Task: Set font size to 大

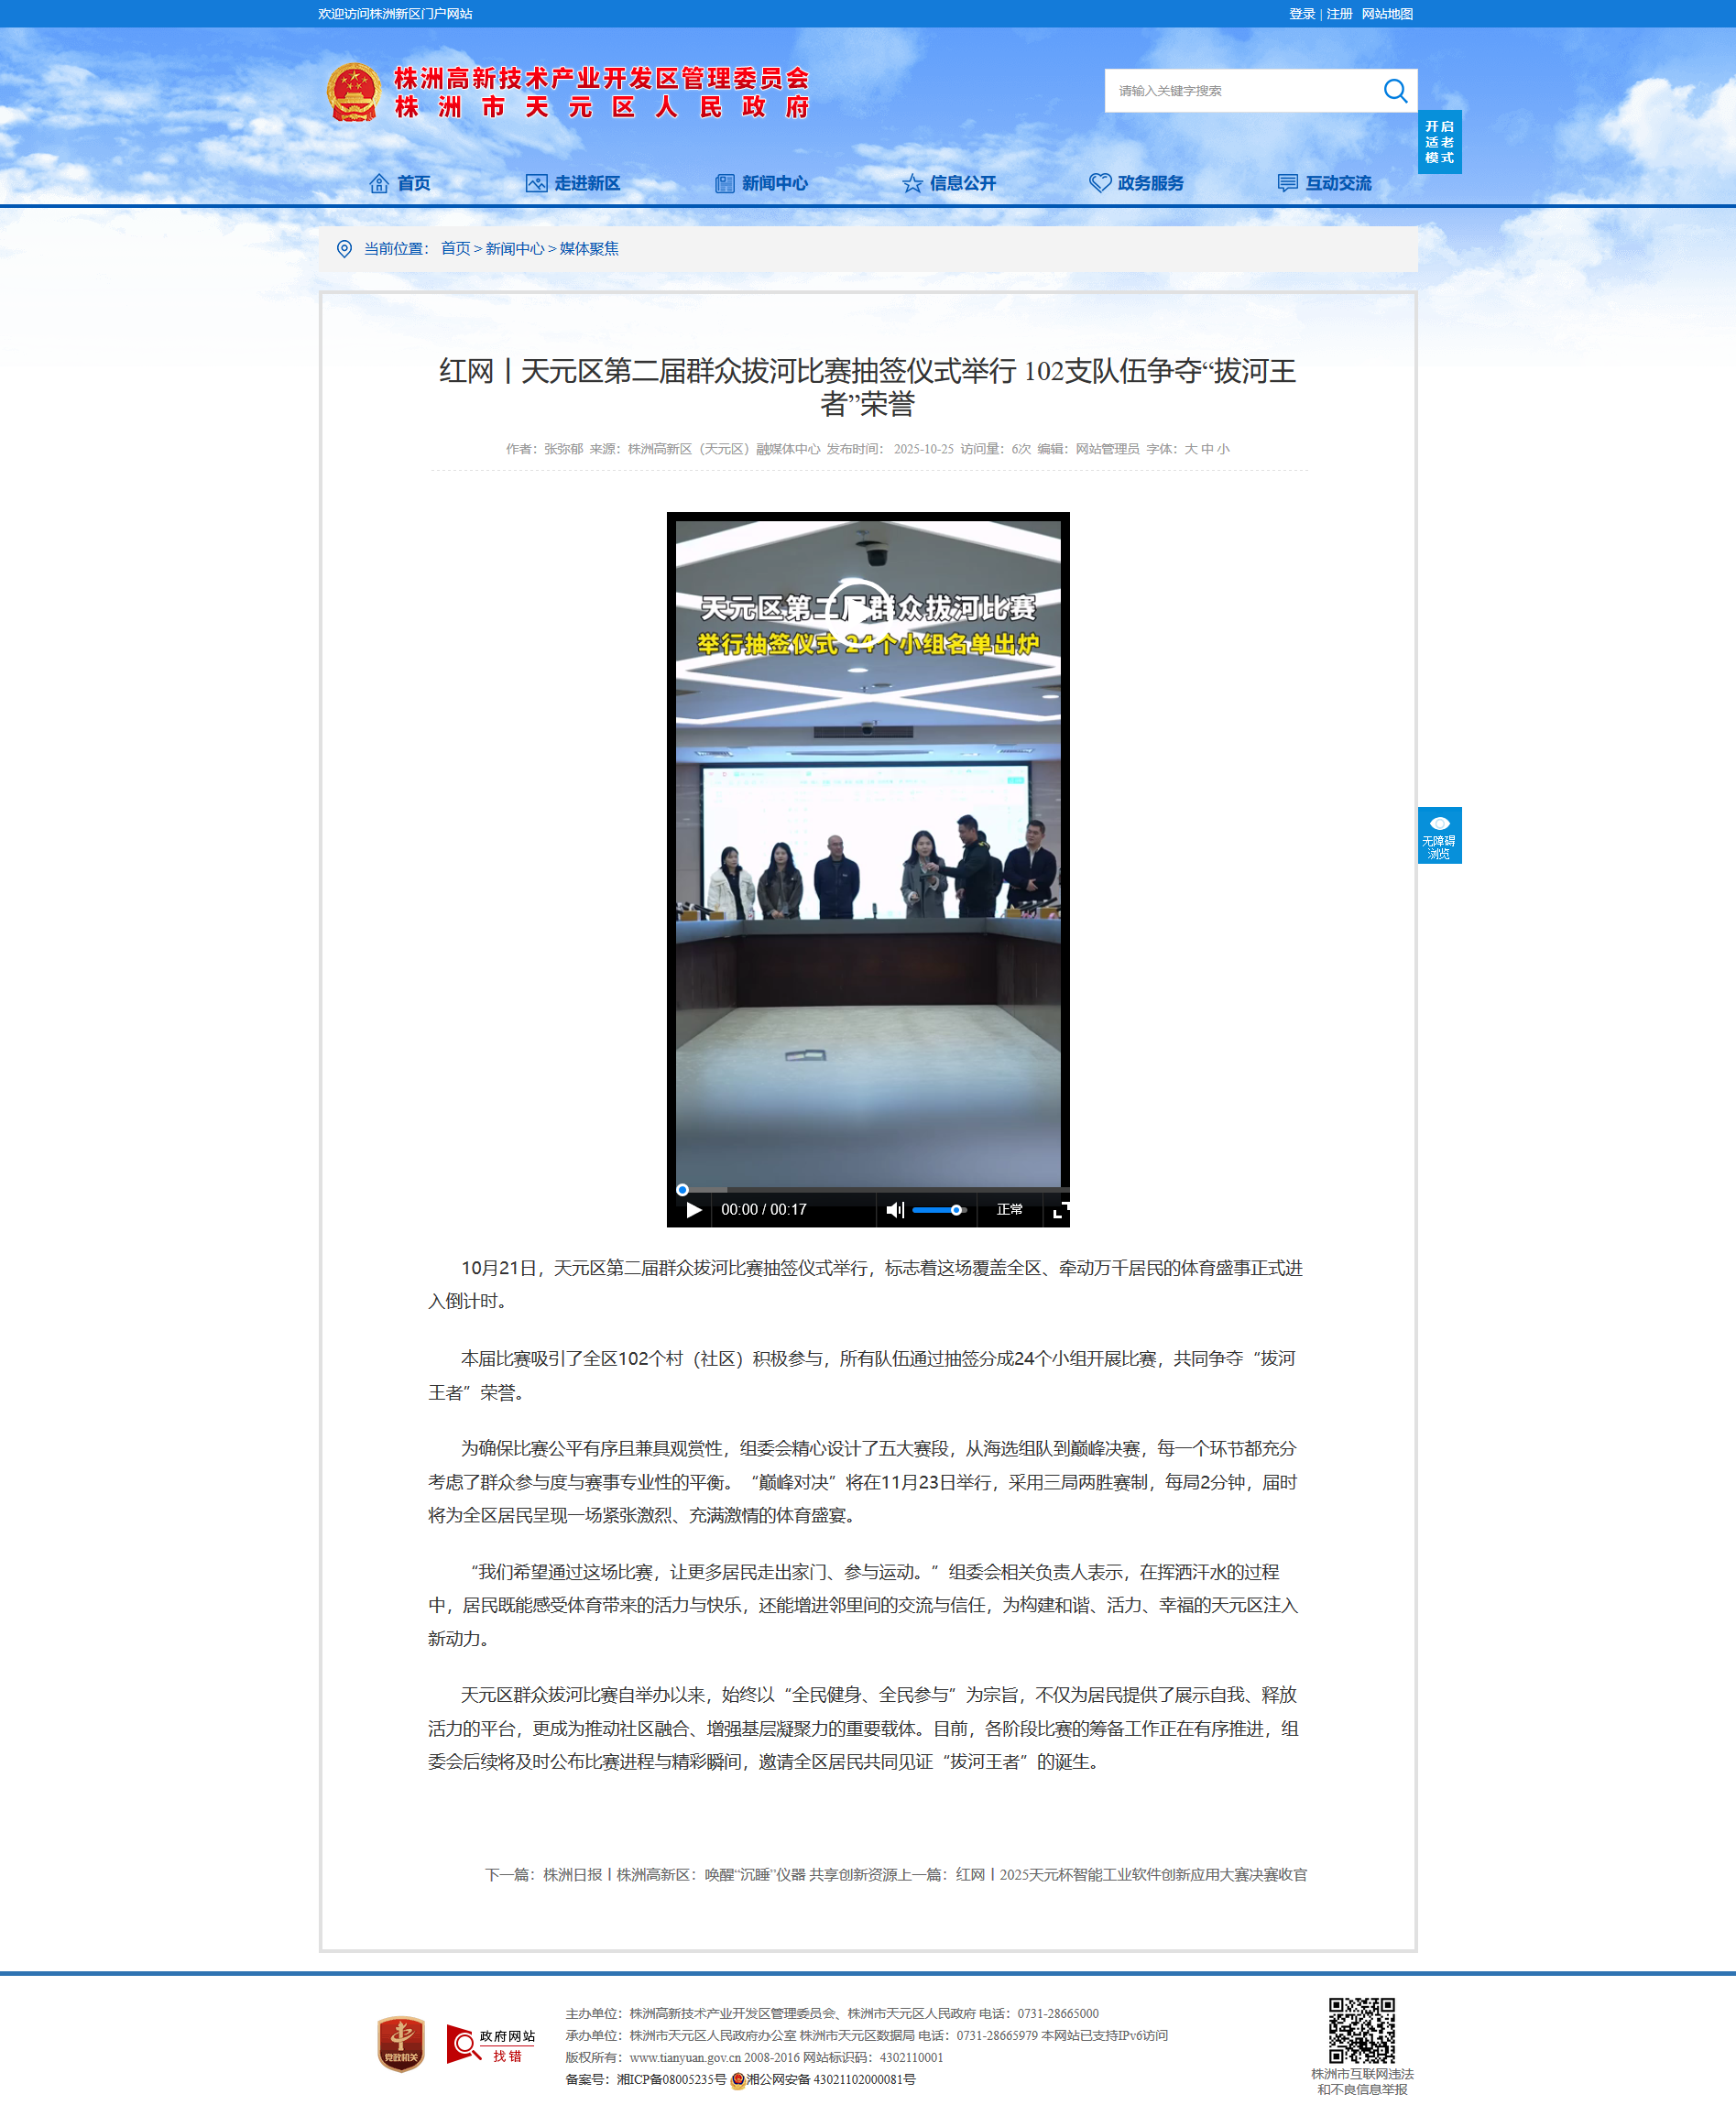Action: point(1190,449)
